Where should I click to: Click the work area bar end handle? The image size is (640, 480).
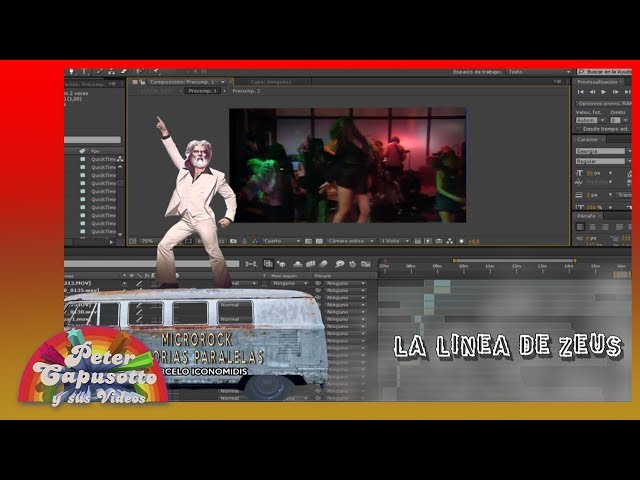(575, 260)
